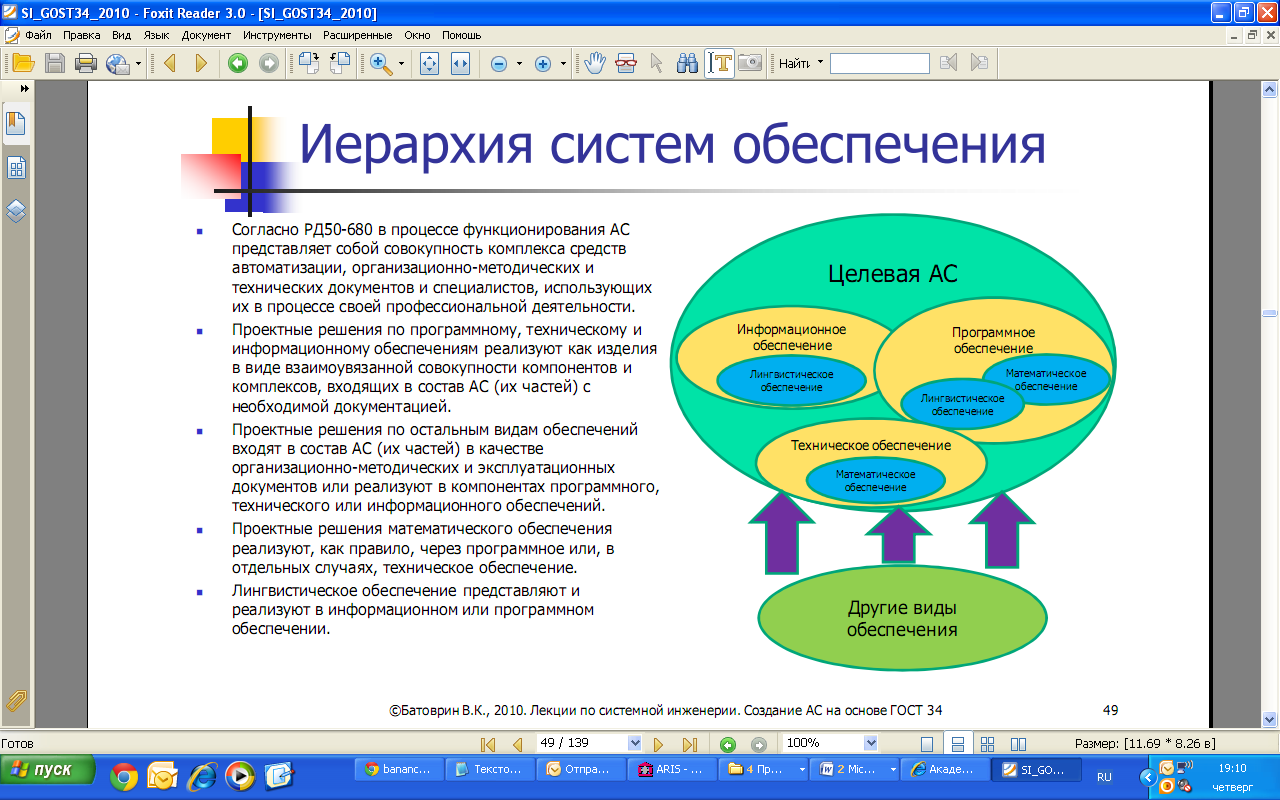
Task: Switch to Continuous Facing page layout
Action: point(987,744)
